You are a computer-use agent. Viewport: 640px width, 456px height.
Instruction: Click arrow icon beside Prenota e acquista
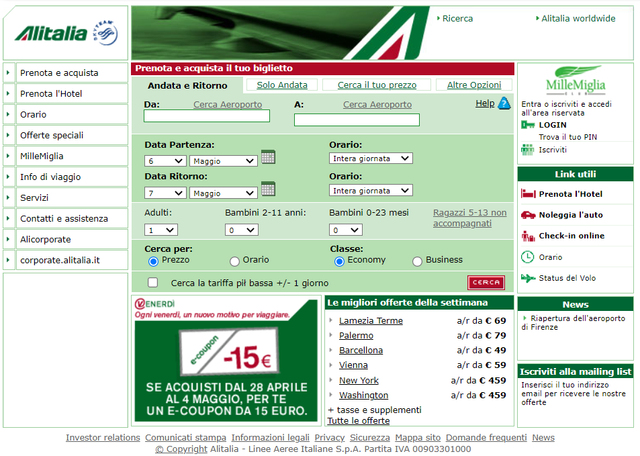pyautogui.click(x=8, y=73)
